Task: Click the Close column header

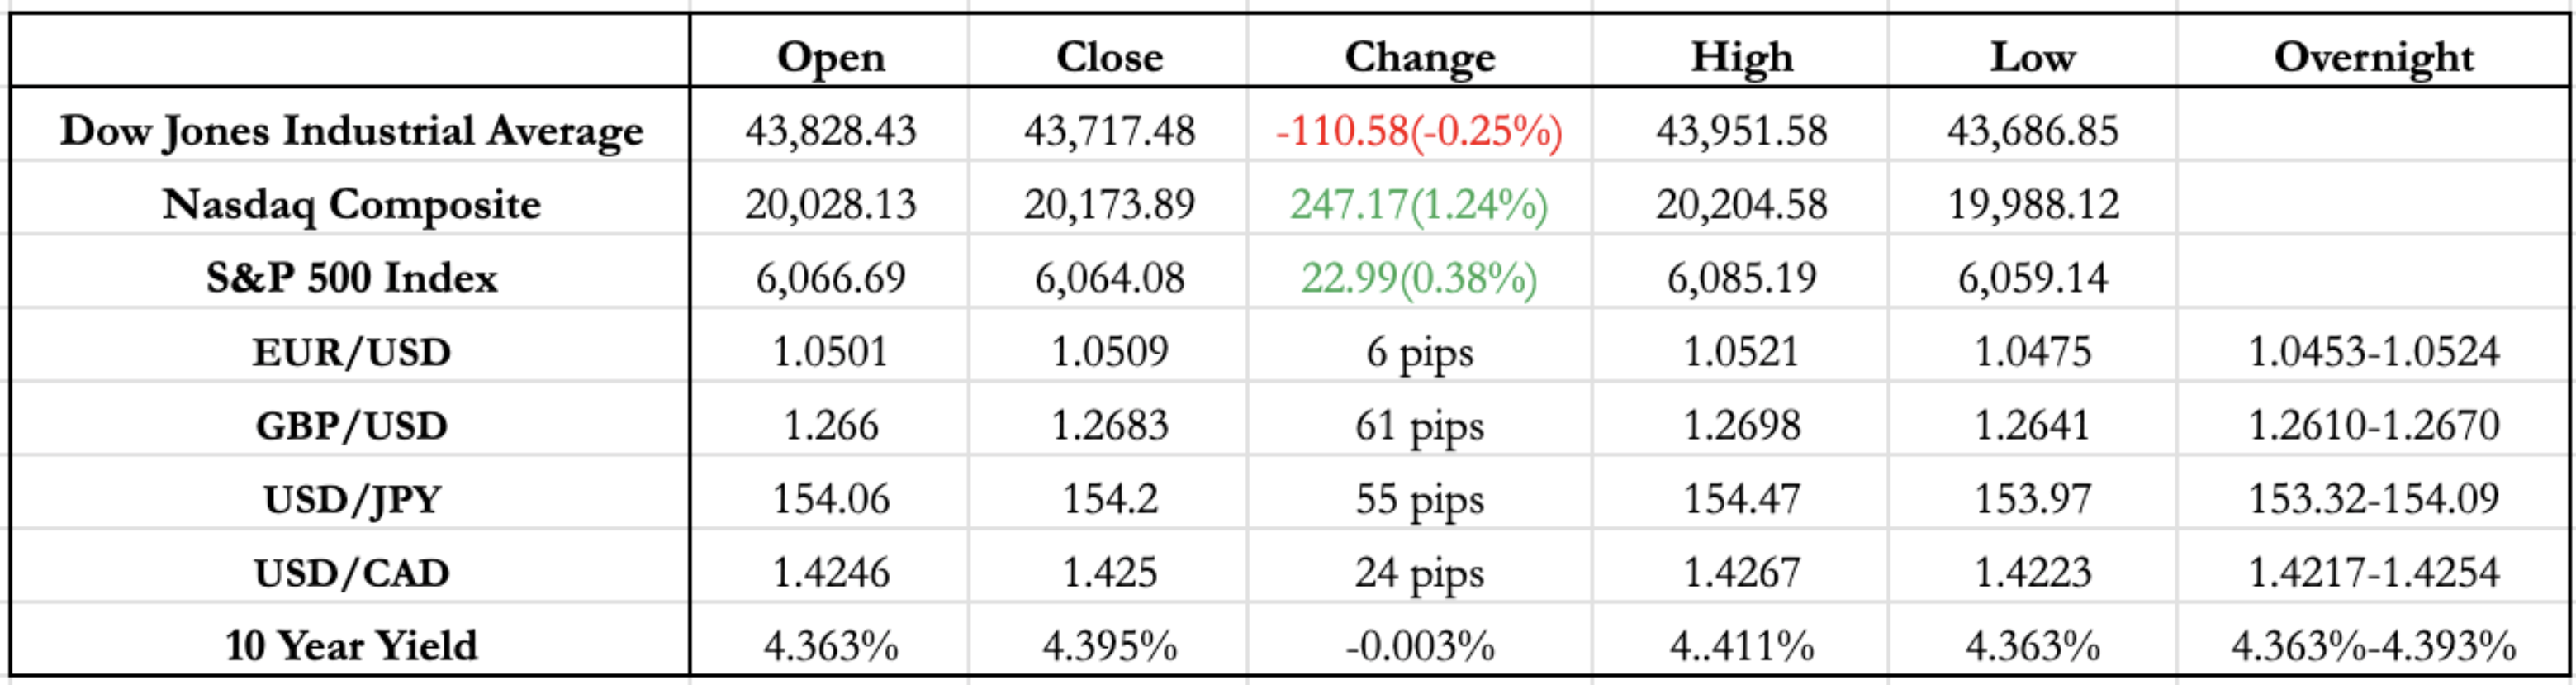Action: 1109,57
